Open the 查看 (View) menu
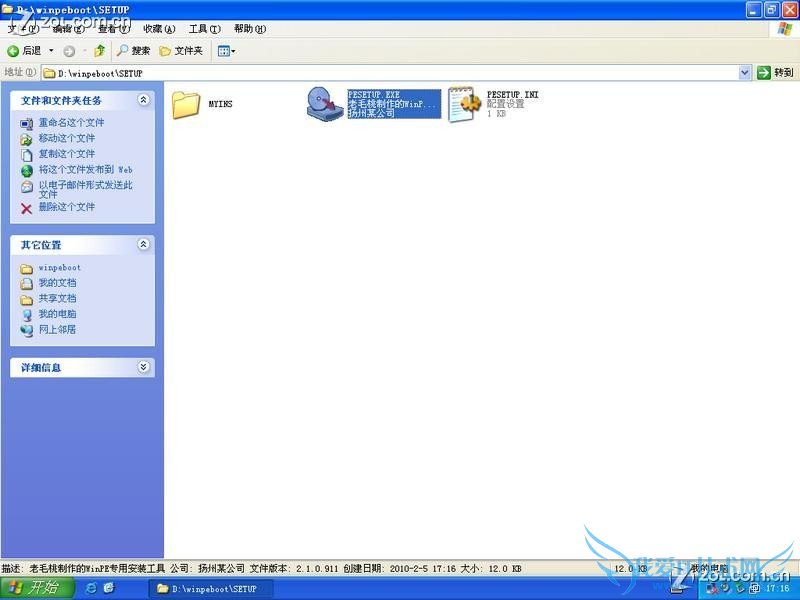Image resolution: width=800 pixels, height=600 pixels. [x=114, y=29]
